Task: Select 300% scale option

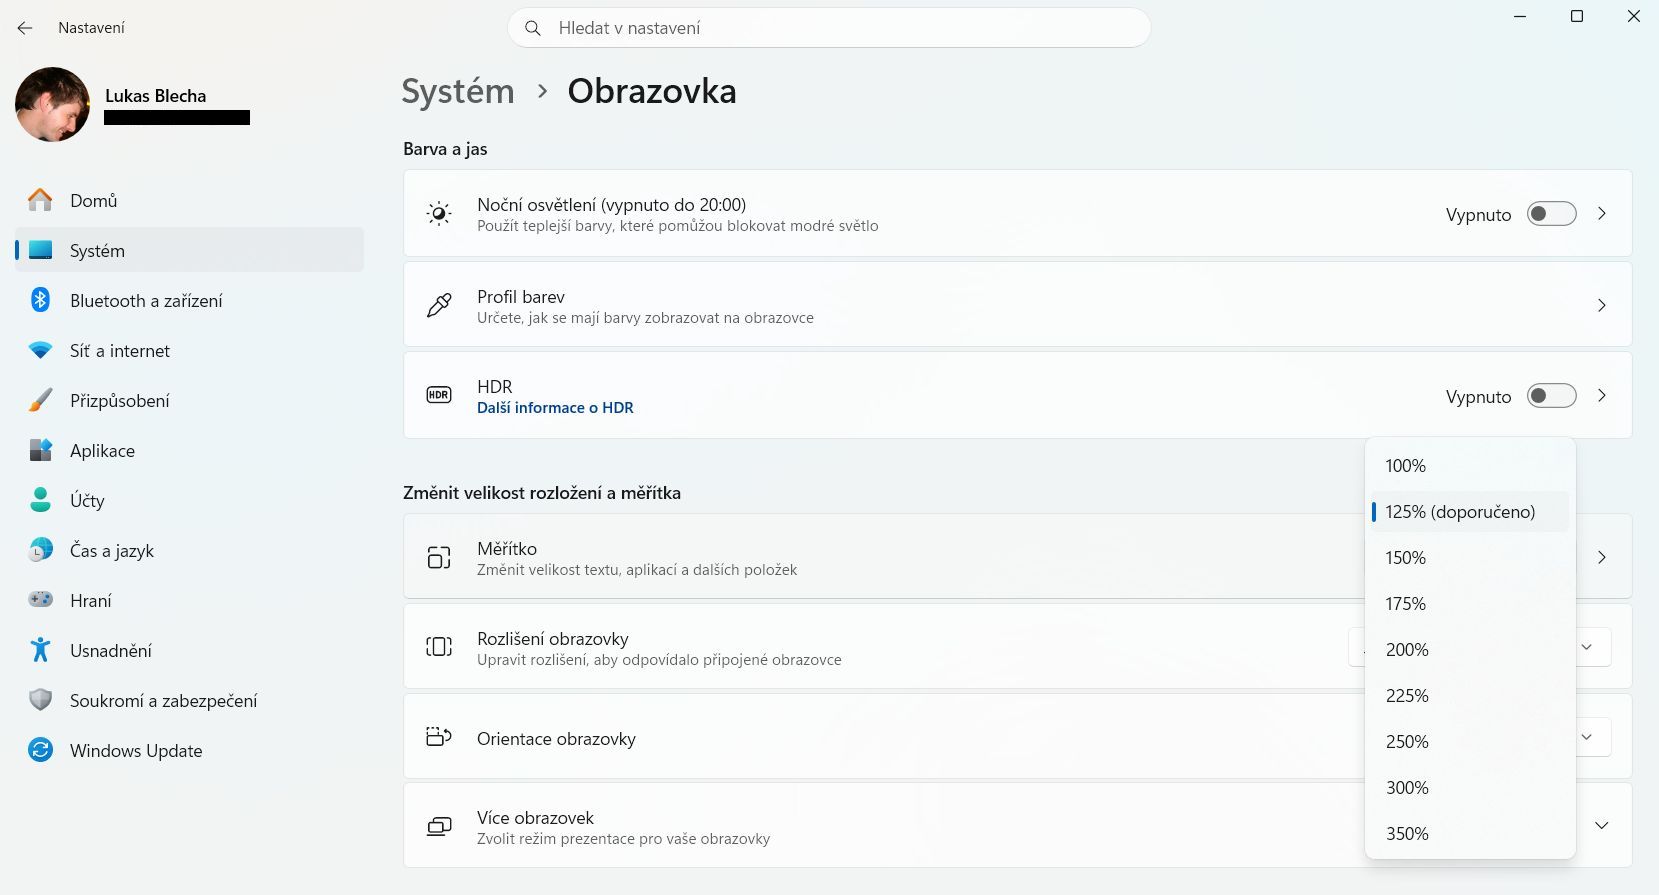Action: [1470, 788]
